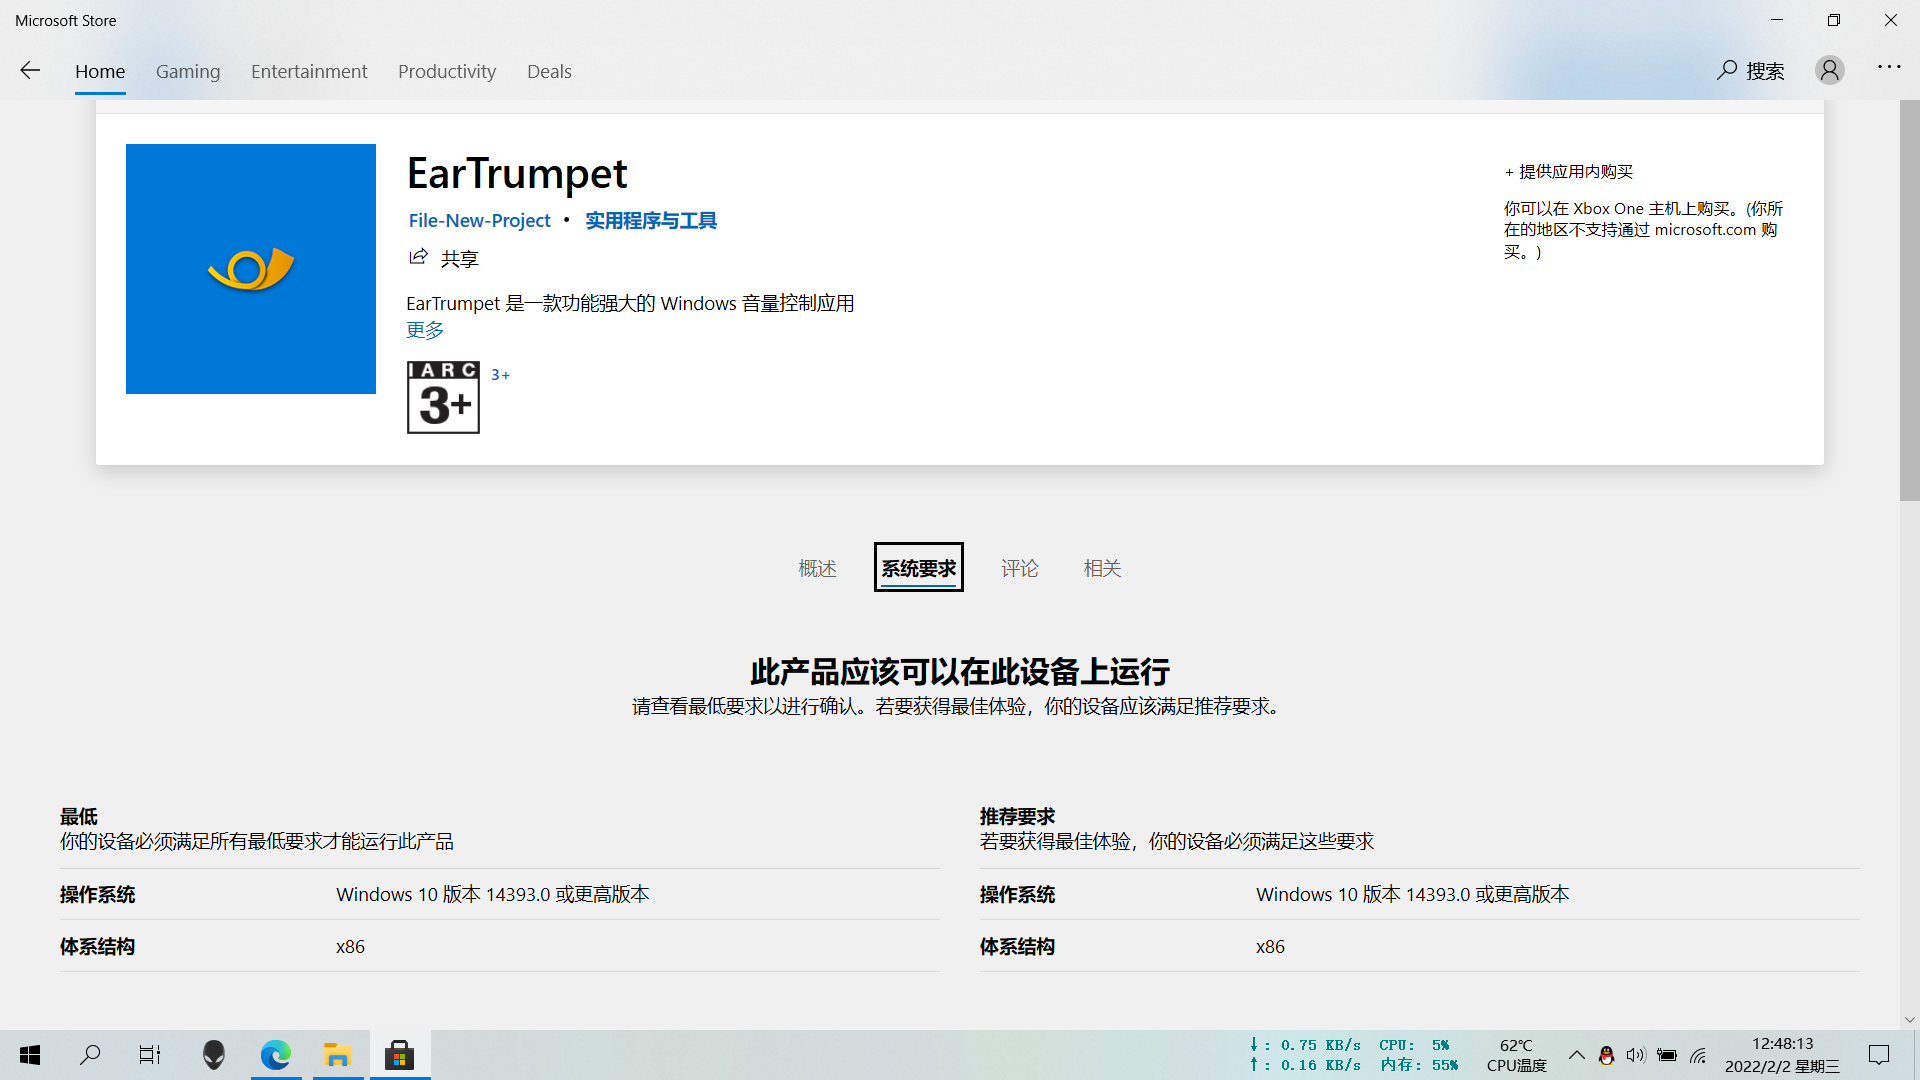
Task: Show hidden tray icons chevron
Action: click(x=1577, y=1055)
